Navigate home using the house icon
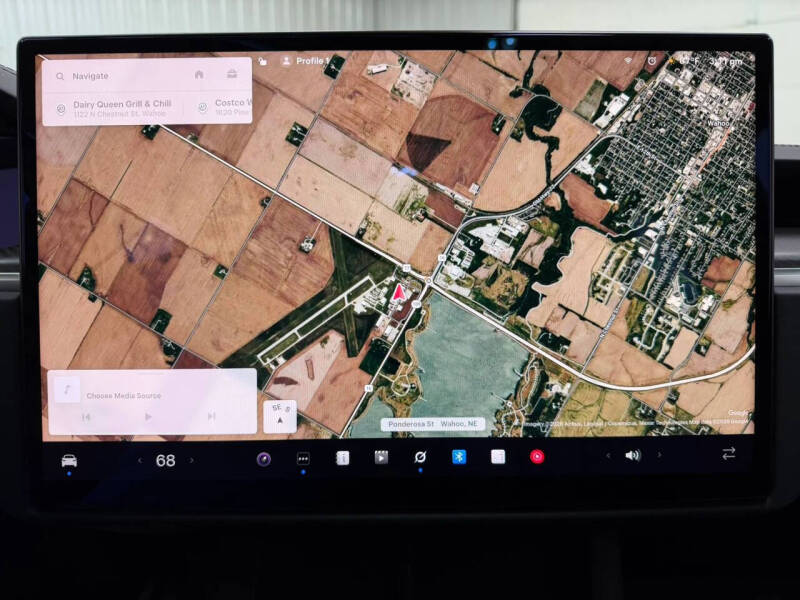Viewport: 800px width, 600px height. point(199,74)
